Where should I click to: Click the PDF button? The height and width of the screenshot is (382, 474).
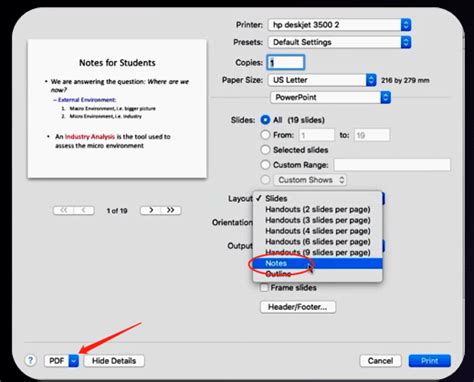pyautogui.click(x=57, y=361)
